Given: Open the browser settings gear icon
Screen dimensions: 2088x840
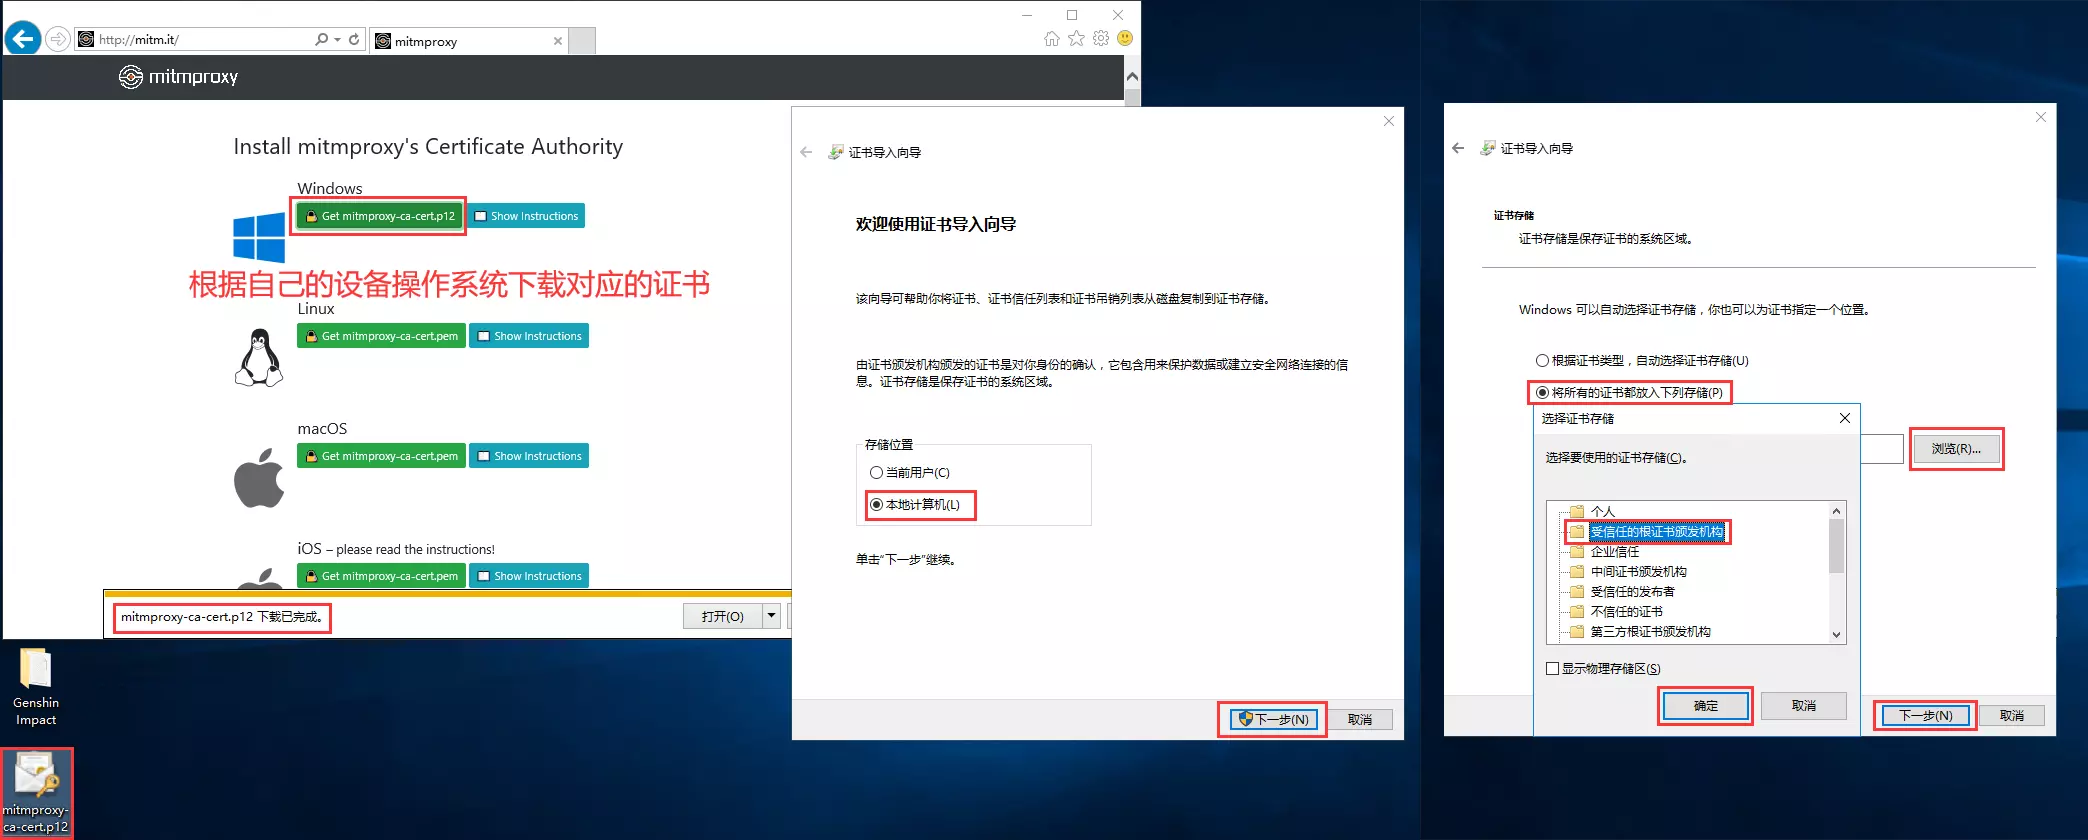Looking at the screenshot, I should coord(1101,38).
